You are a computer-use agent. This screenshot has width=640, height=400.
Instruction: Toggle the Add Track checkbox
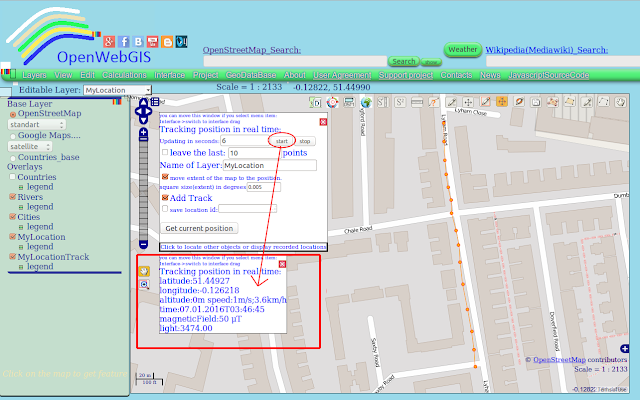tap(165, 198)
